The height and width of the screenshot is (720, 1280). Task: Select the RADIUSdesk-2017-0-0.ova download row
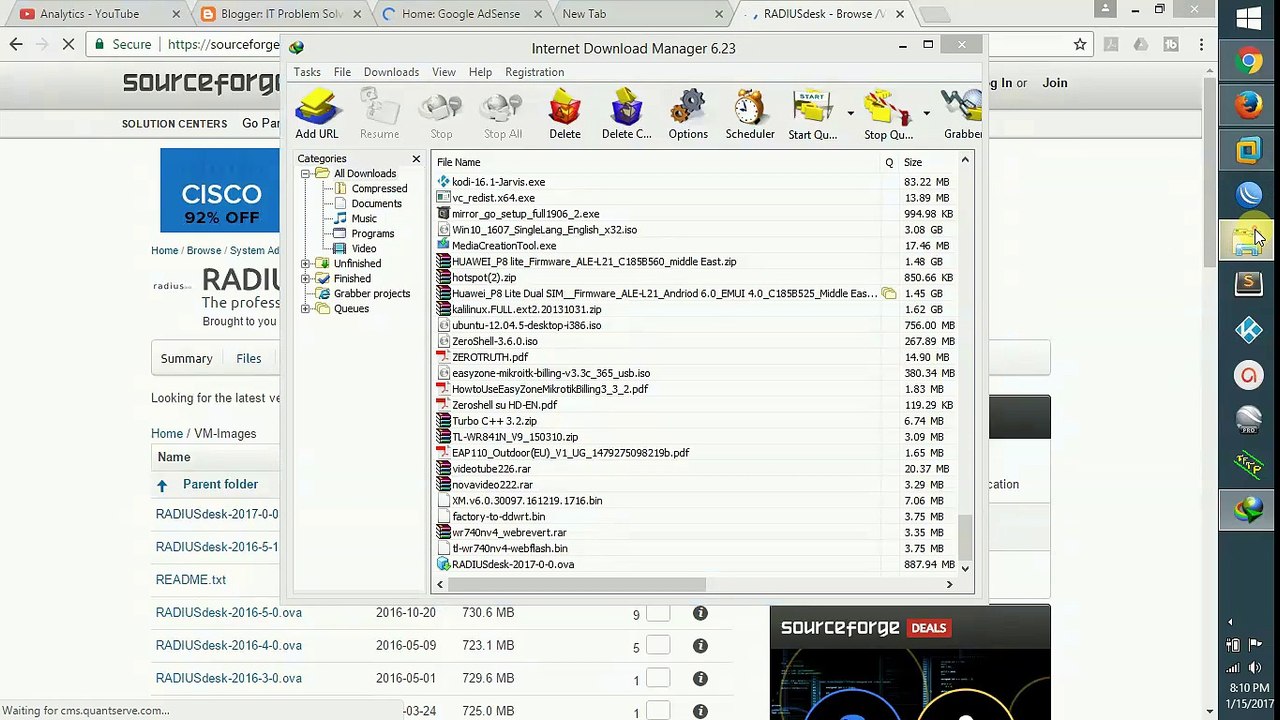click(696, 565)
